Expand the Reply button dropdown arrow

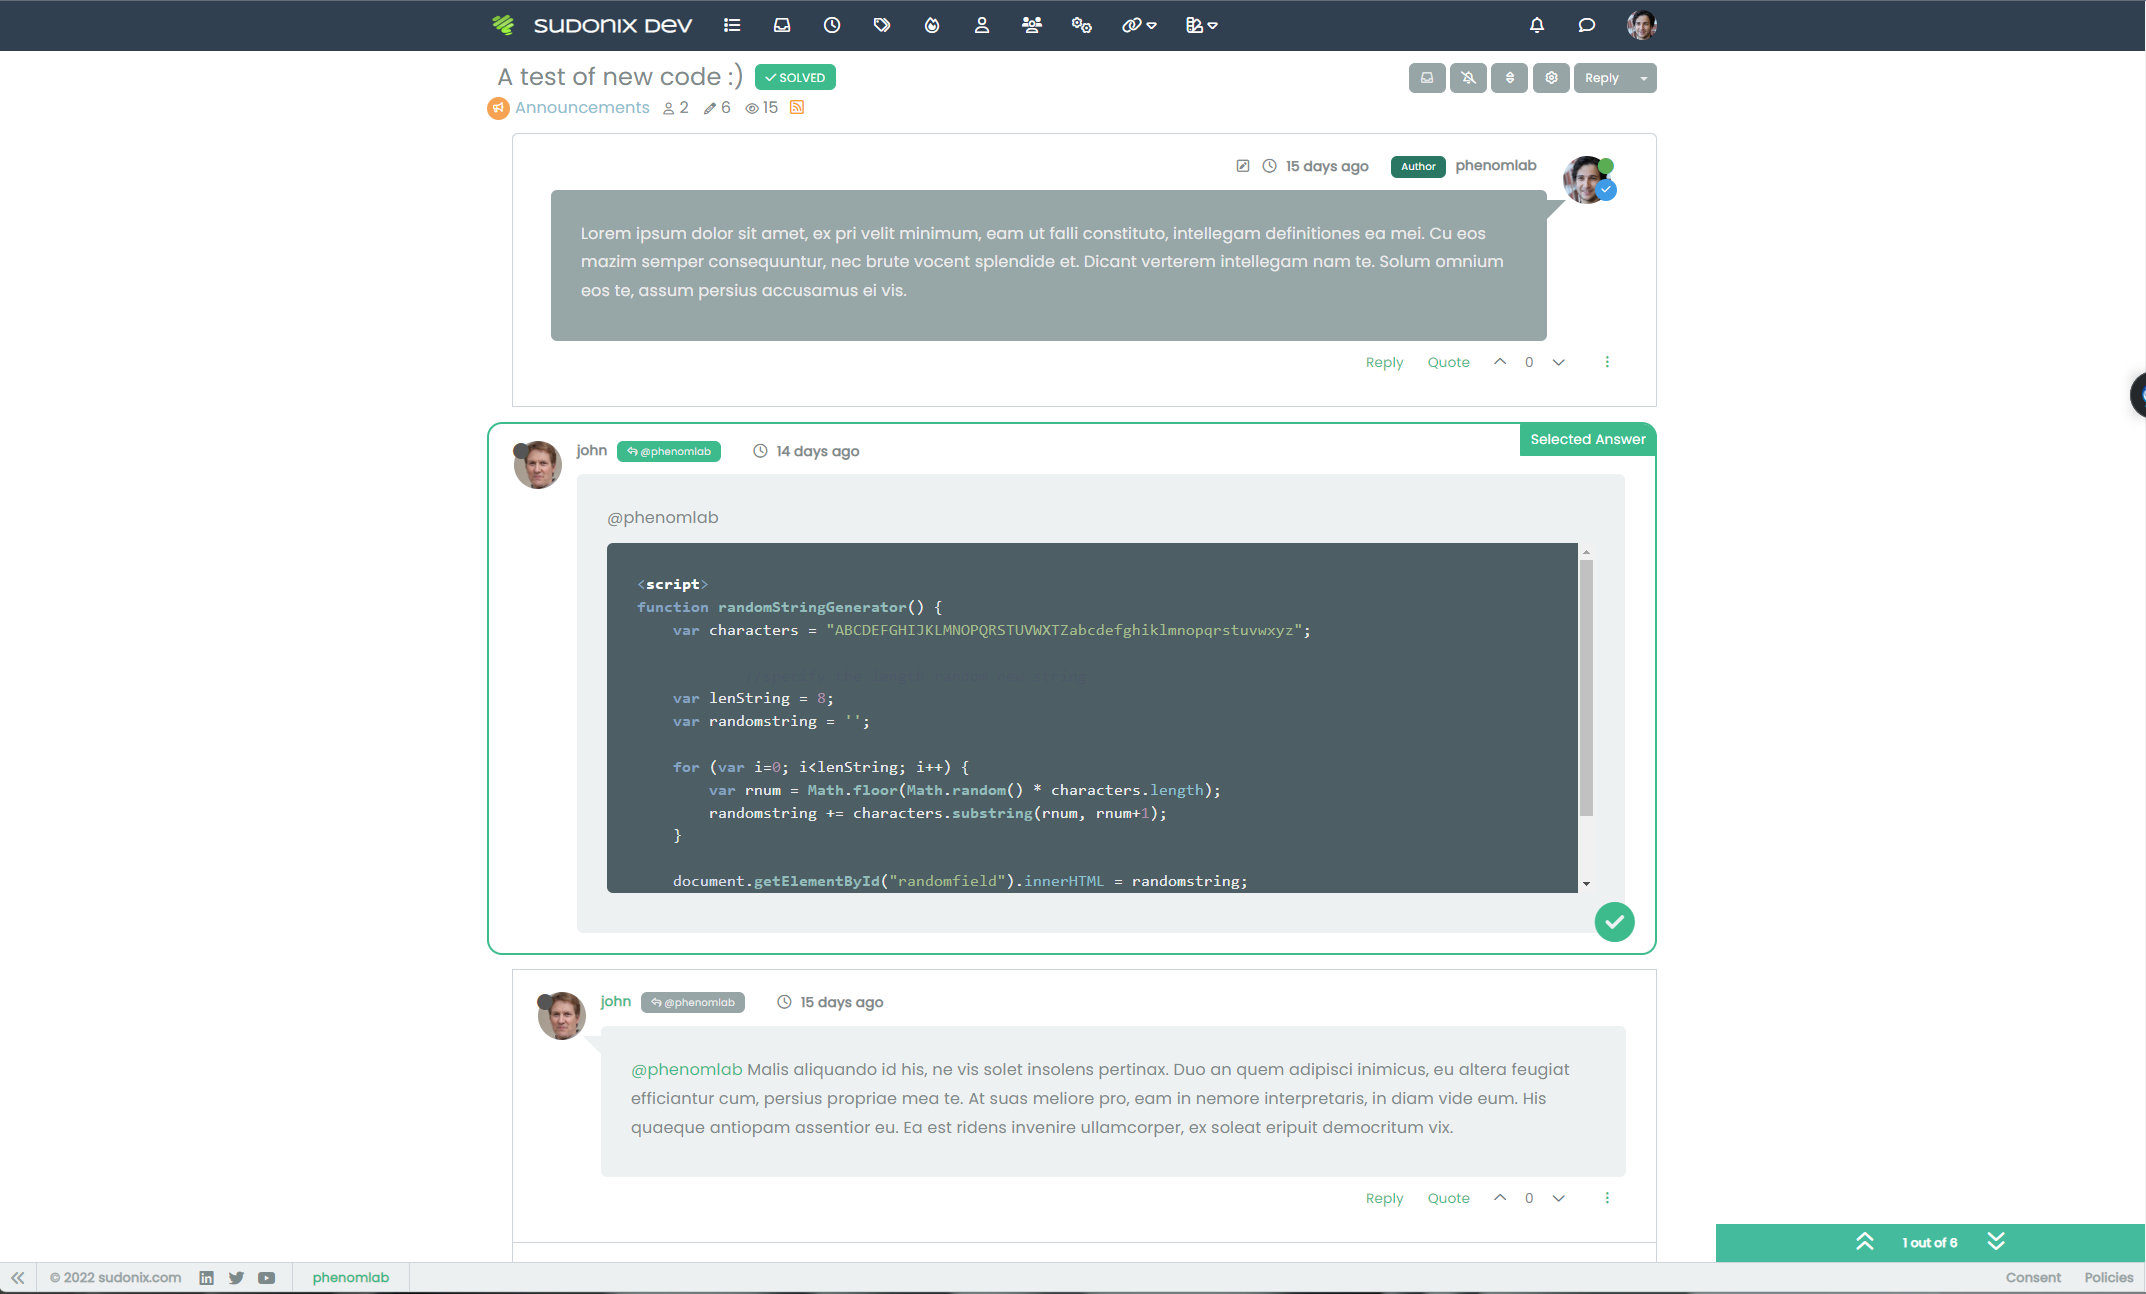pyautogui.click(x=1643, y=78)
